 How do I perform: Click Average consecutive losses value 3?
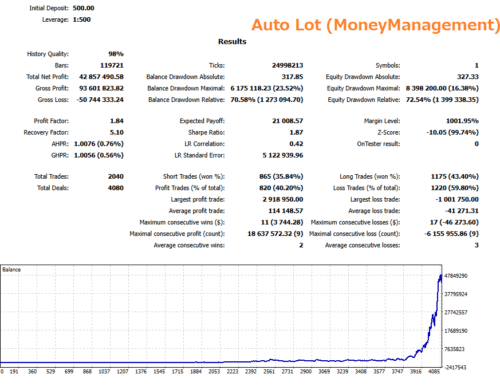click(x=477, y=245)
